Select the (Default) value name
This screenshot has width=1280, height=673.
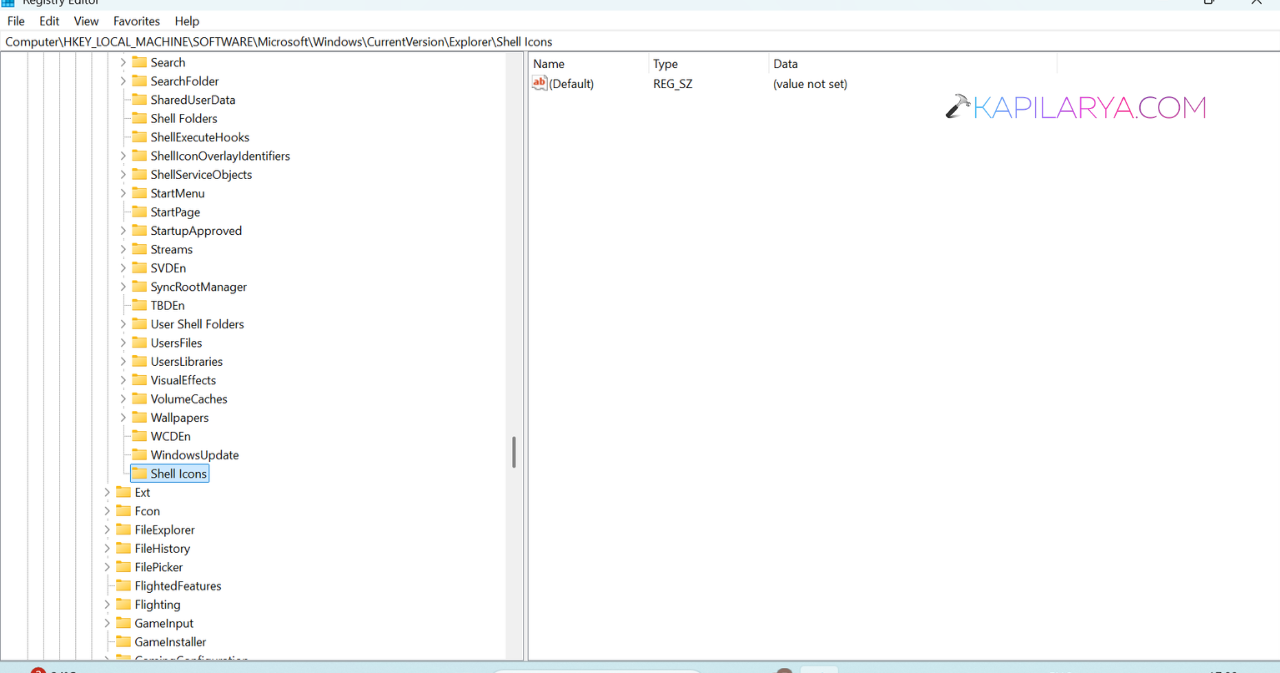coord(572,84)
